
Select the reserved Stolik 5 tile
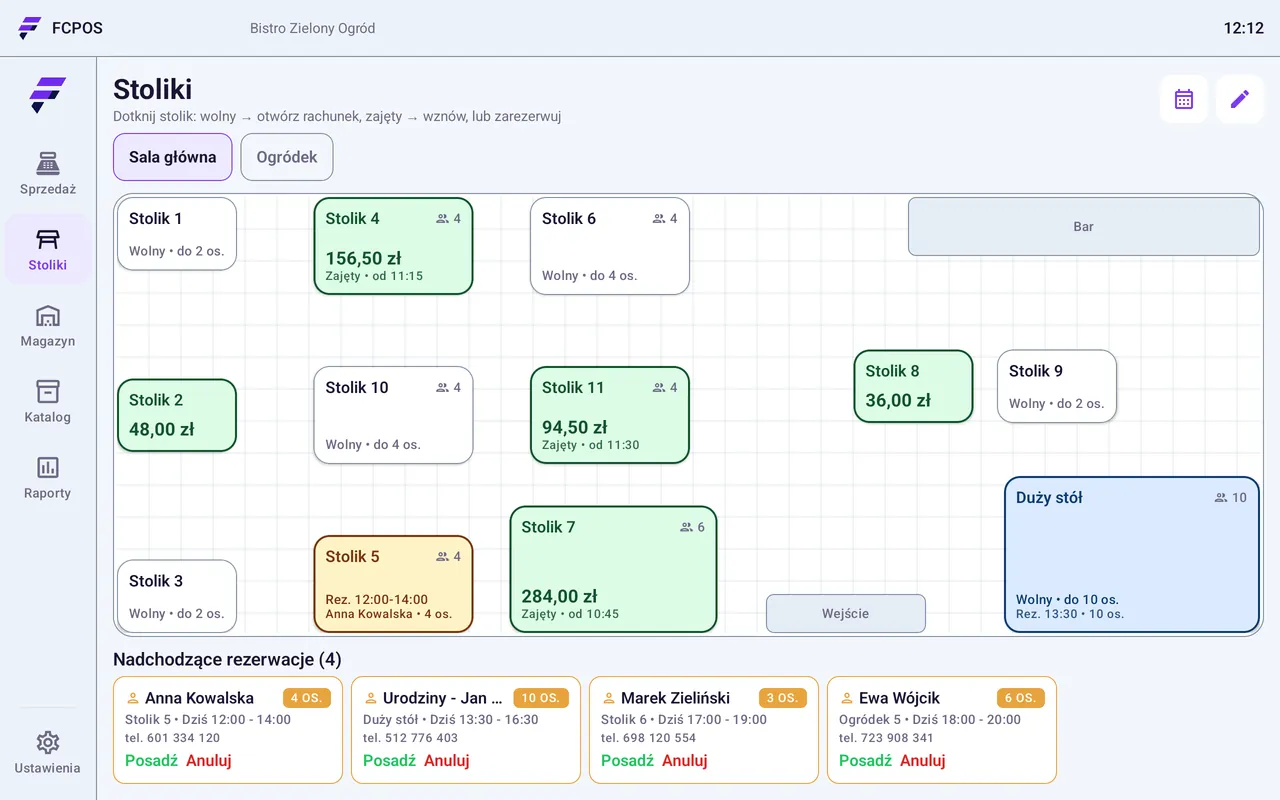coord(393,584)
